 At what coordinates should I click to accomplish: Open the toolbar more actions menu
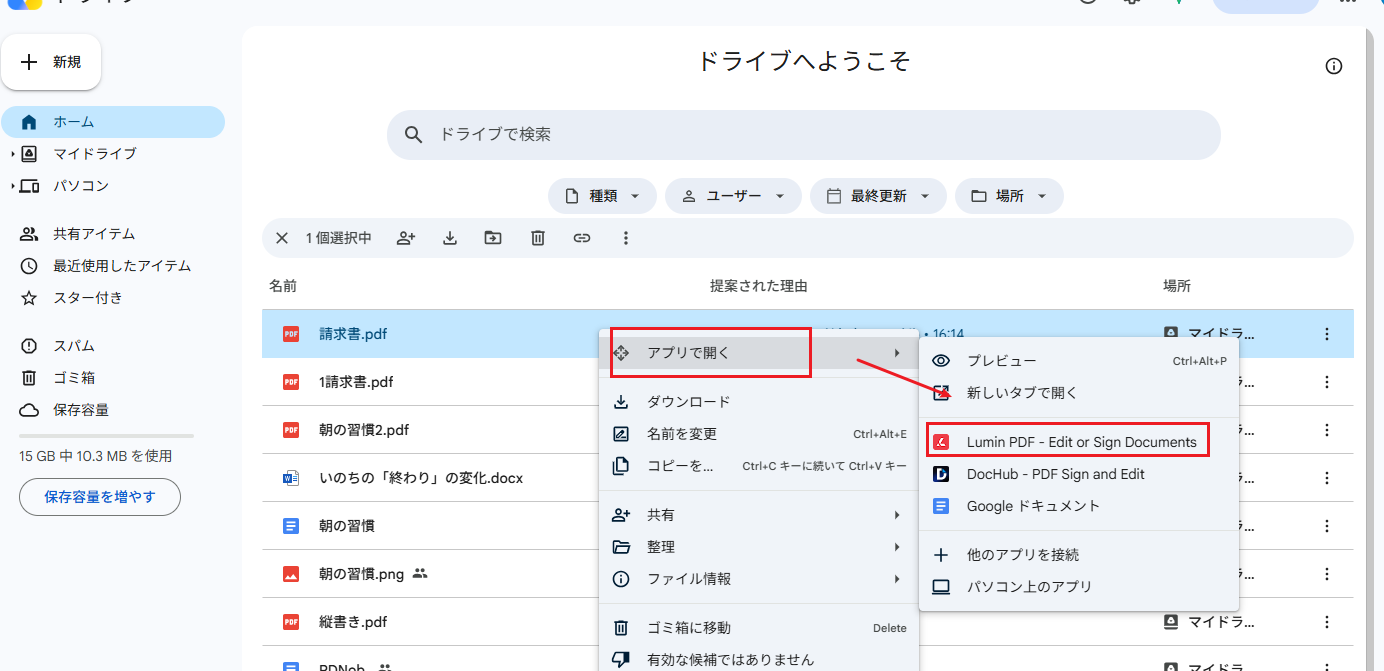[x=626, y=238]
